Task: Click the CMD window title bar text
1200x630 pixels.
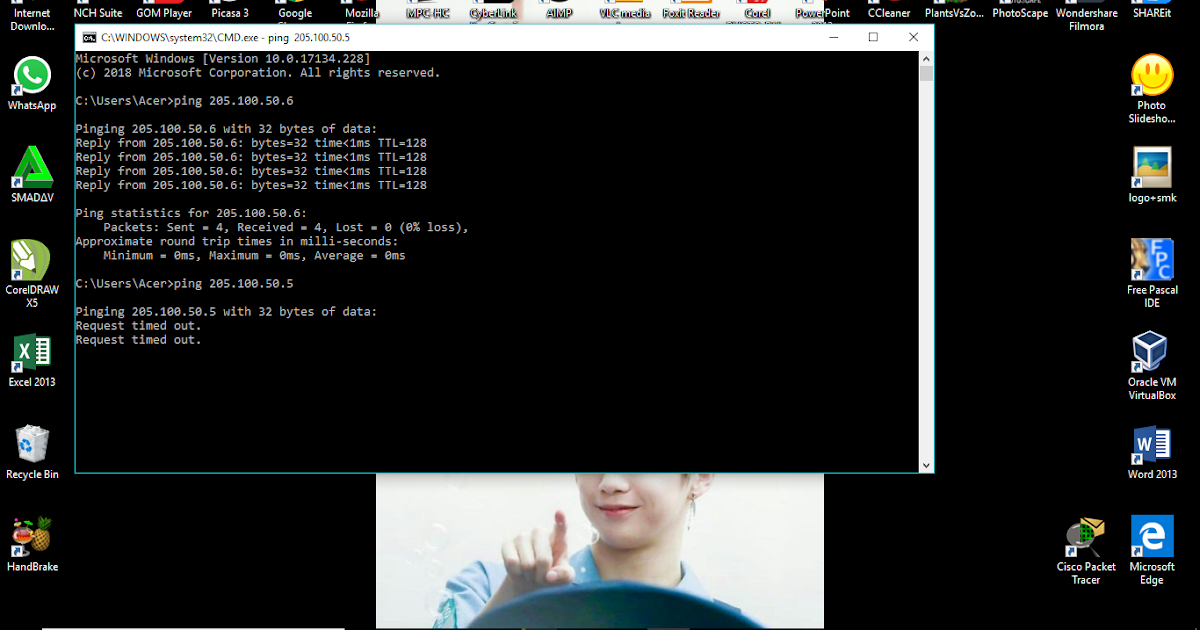Action: pyautogui.click(x=225, y=37)
